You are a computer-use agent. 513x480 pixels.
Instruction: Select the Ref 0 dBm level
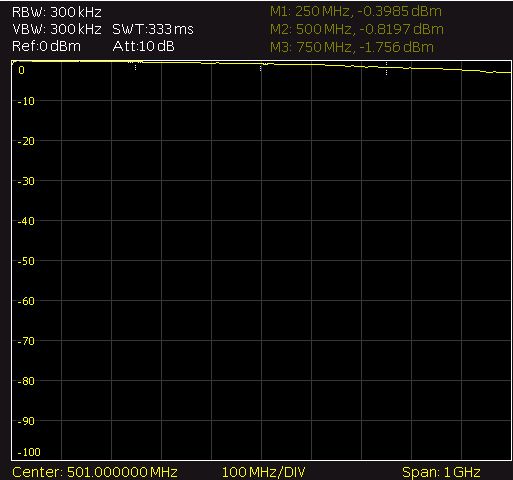[46, 46]
